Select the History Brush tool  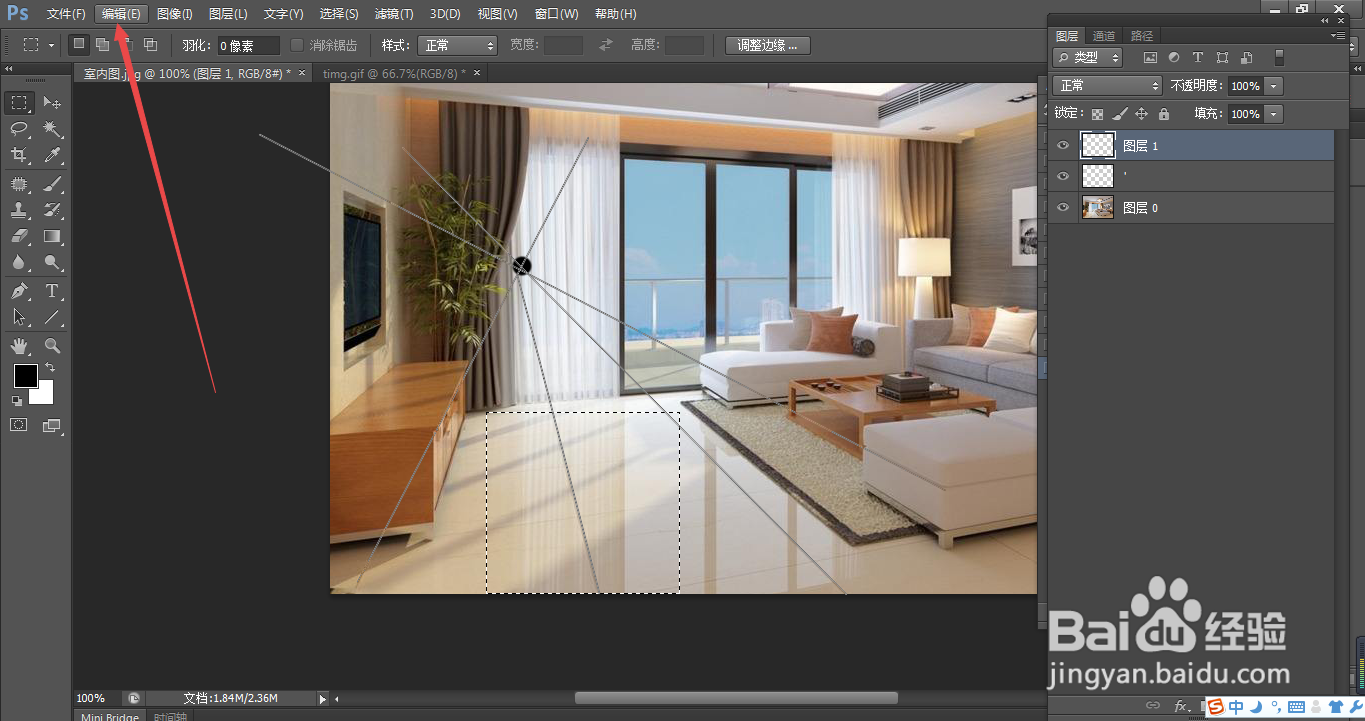[x=52, y=210]
